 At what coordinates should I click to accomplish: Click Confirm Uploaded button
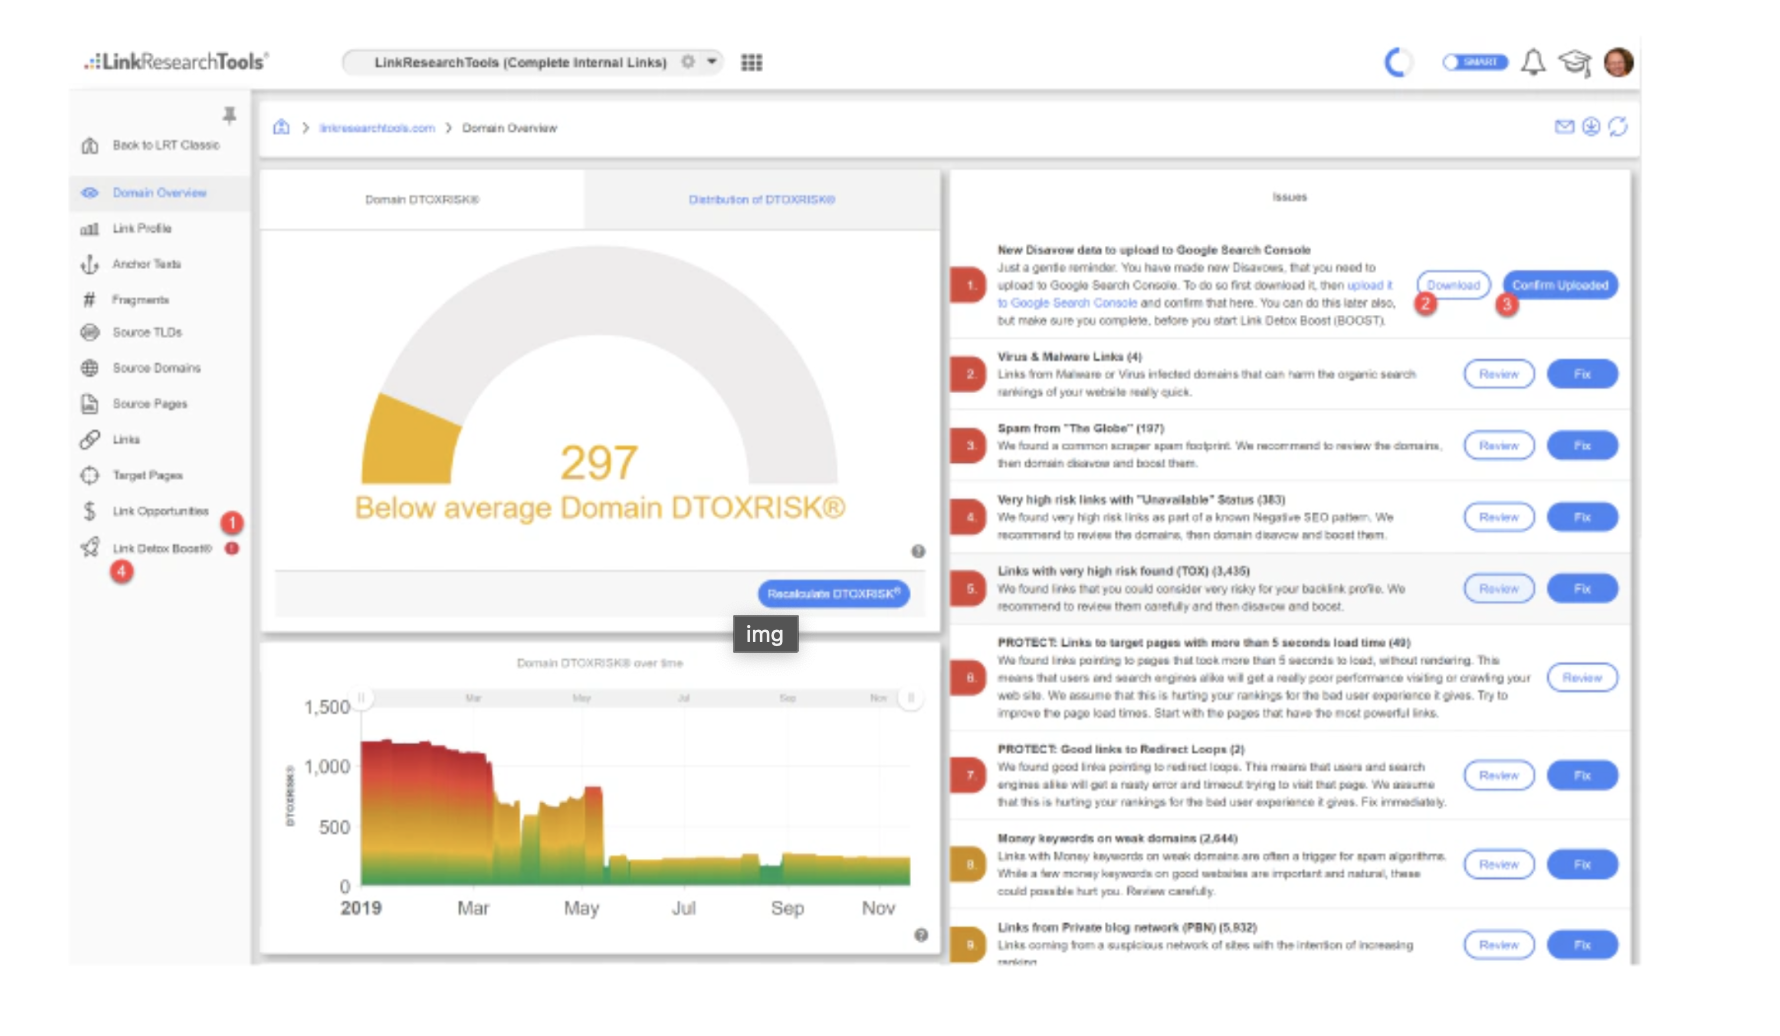click(1560, 285)
